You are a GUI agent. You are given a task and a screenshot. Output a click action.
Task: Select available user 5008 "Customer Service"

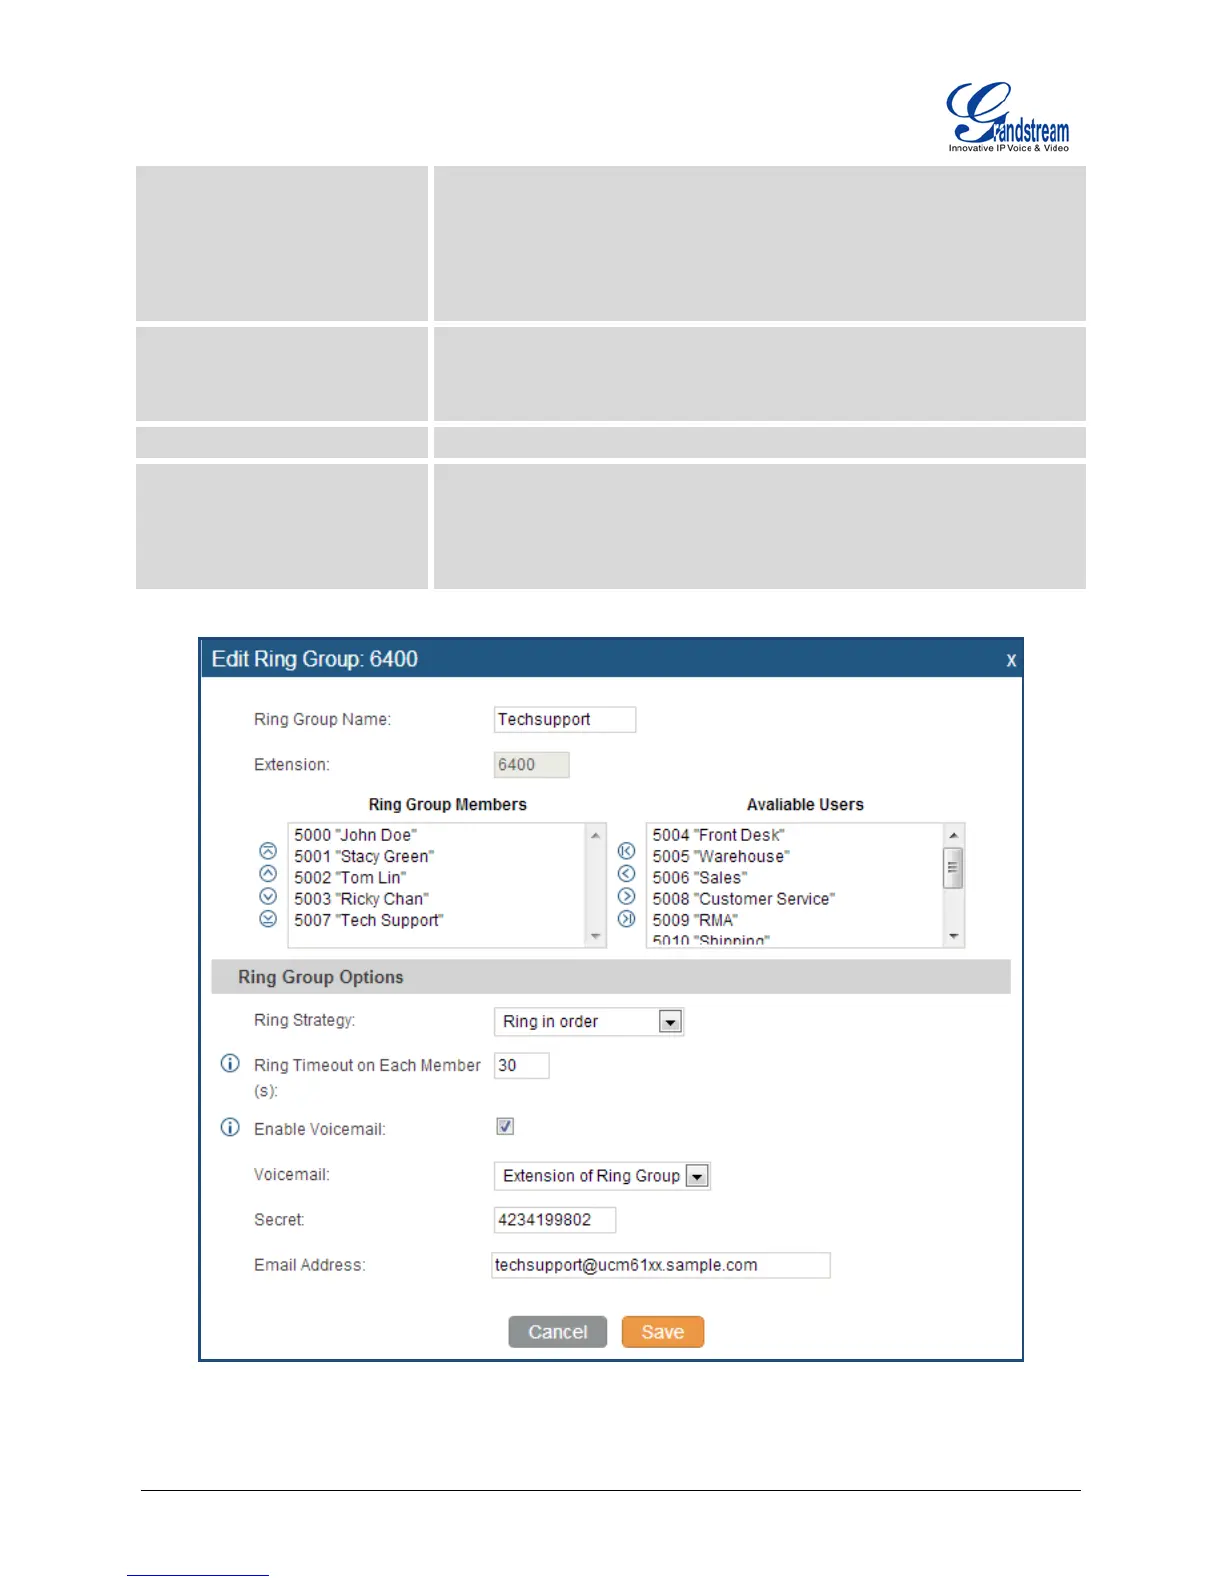(x=744, y=899)
